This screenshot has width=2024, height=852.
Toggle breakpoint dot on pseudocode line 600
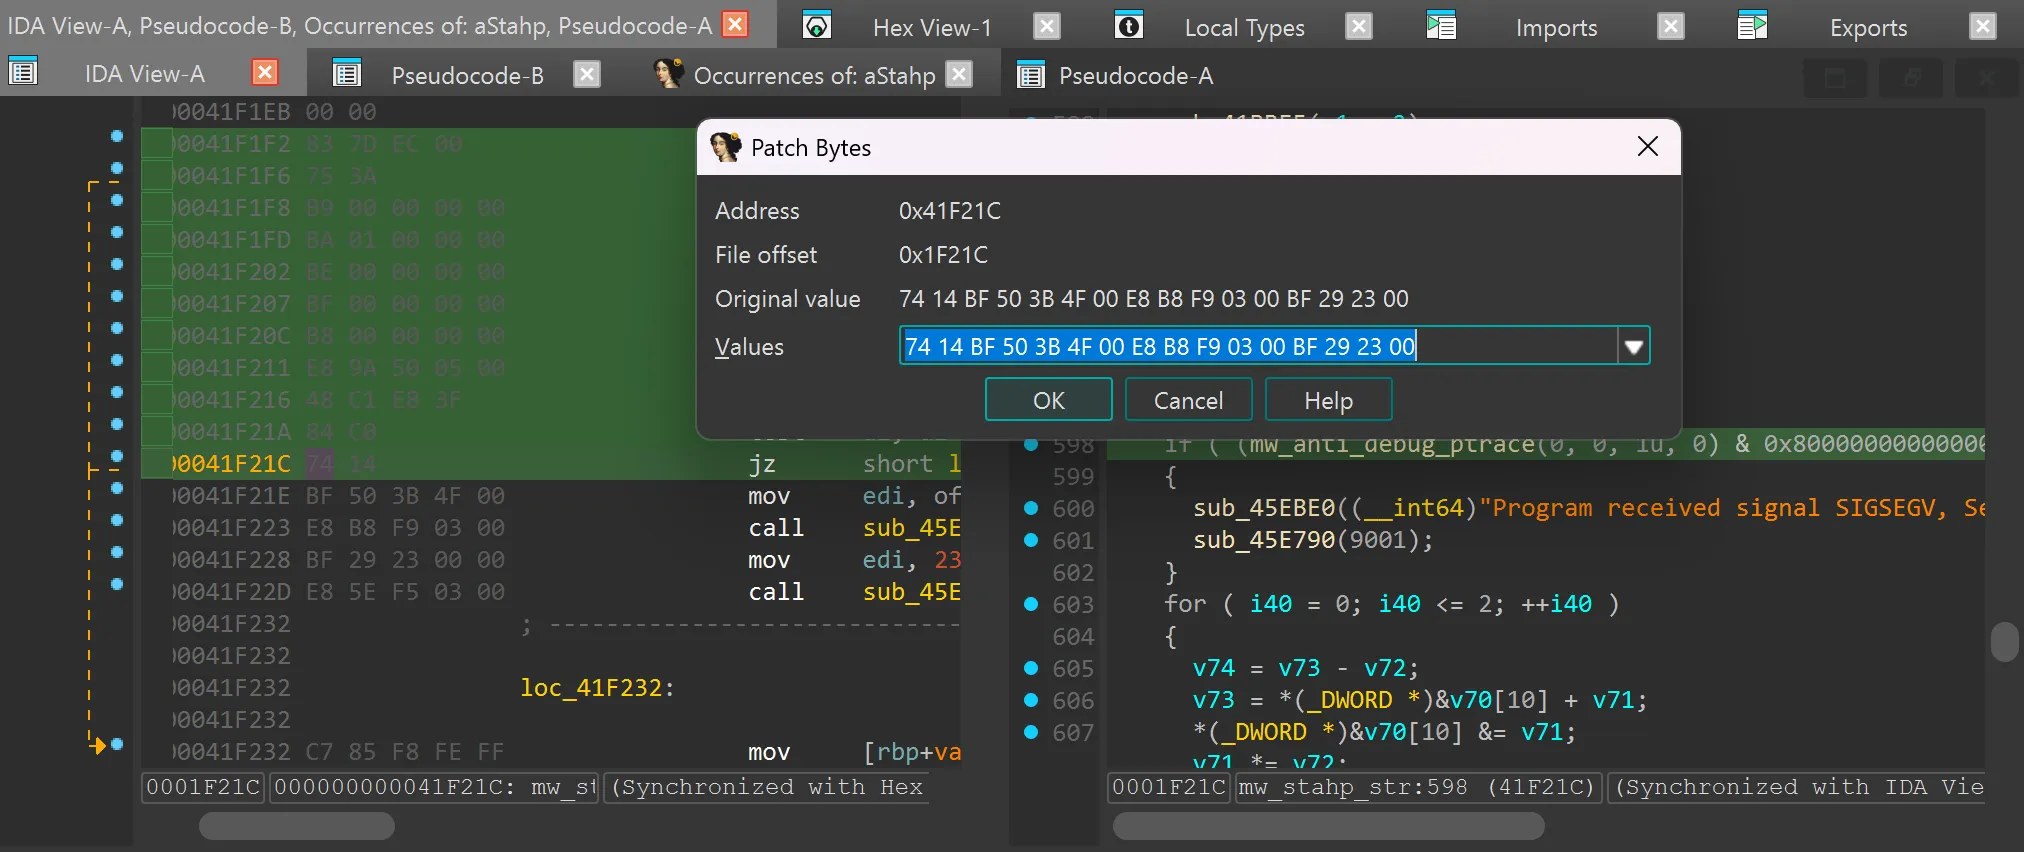click(x=1031, y=509)
